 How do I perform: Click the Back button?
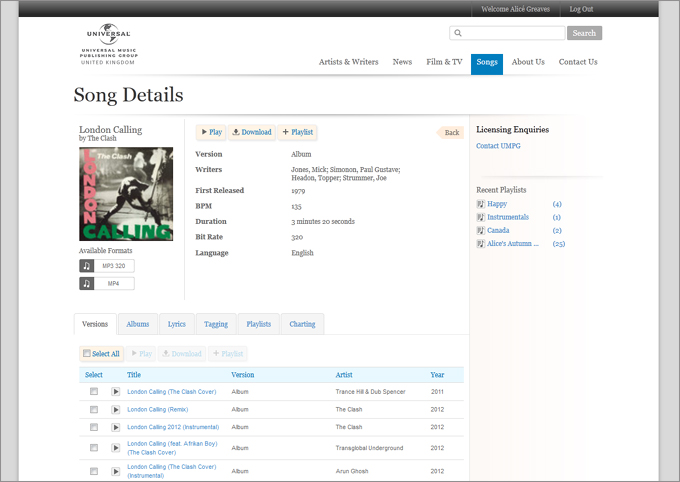click(450, 133)
